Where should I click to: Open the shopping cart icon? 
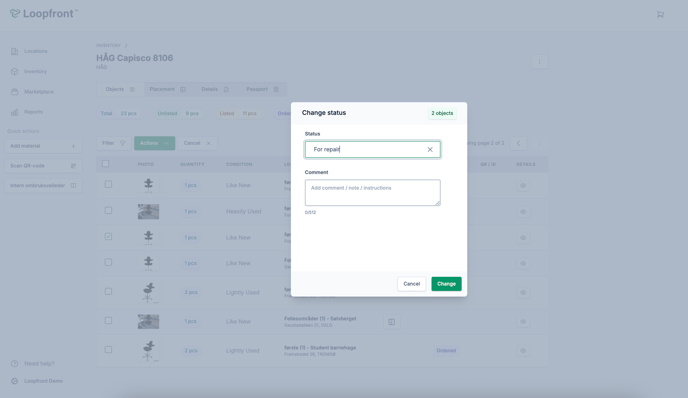click(x=660, y=14)
